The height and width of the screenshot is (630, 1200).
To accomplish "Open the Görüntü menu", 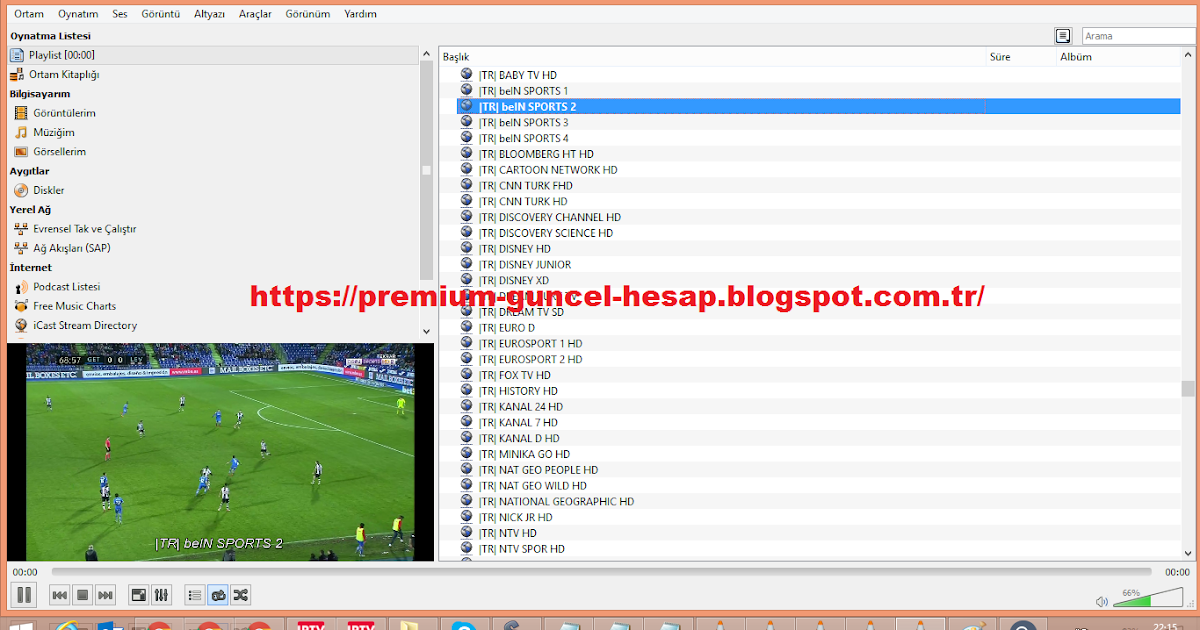I will 161,14.
